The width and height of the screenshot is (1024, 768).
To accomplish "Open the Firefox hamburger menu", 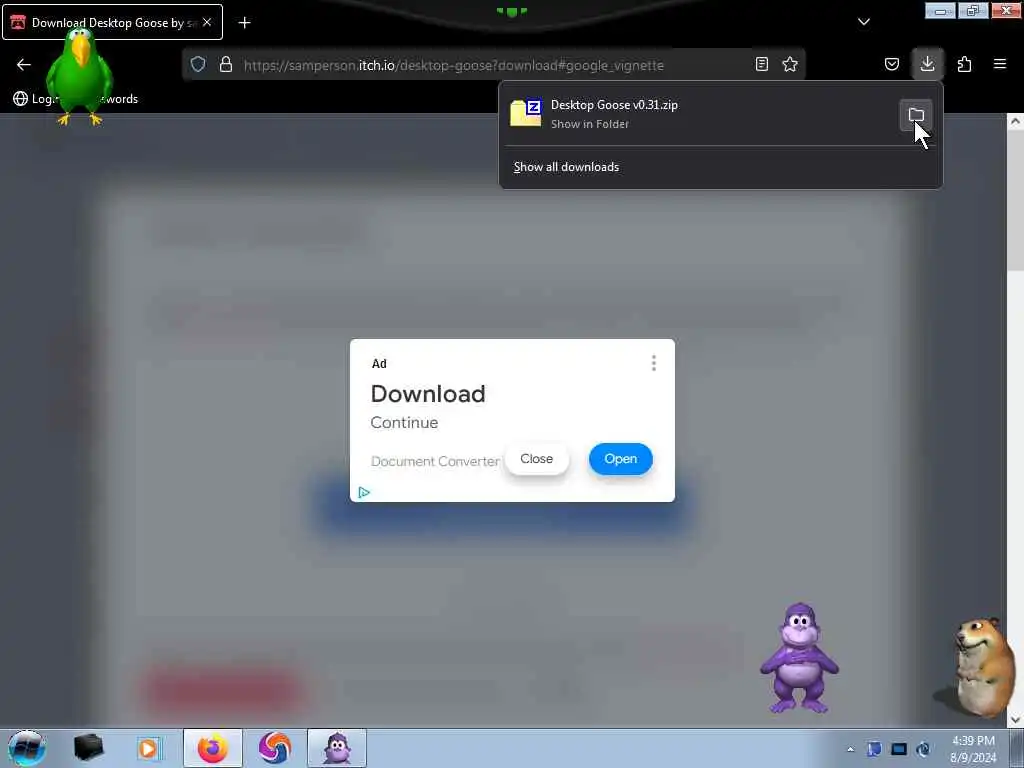I will [x=1000, y=64].
